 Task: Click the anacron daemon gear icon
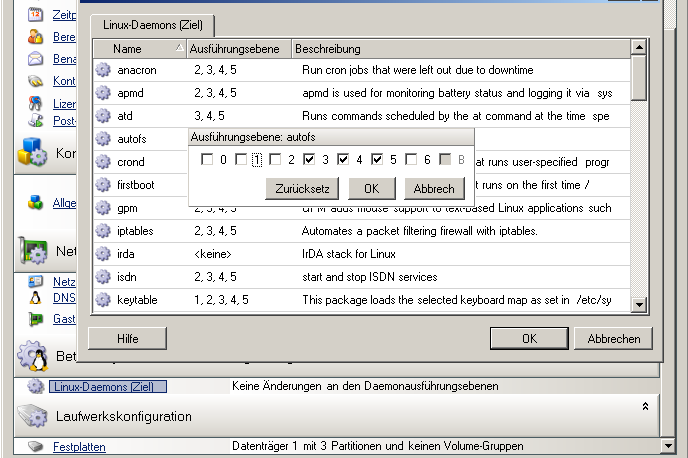[103, 70]
